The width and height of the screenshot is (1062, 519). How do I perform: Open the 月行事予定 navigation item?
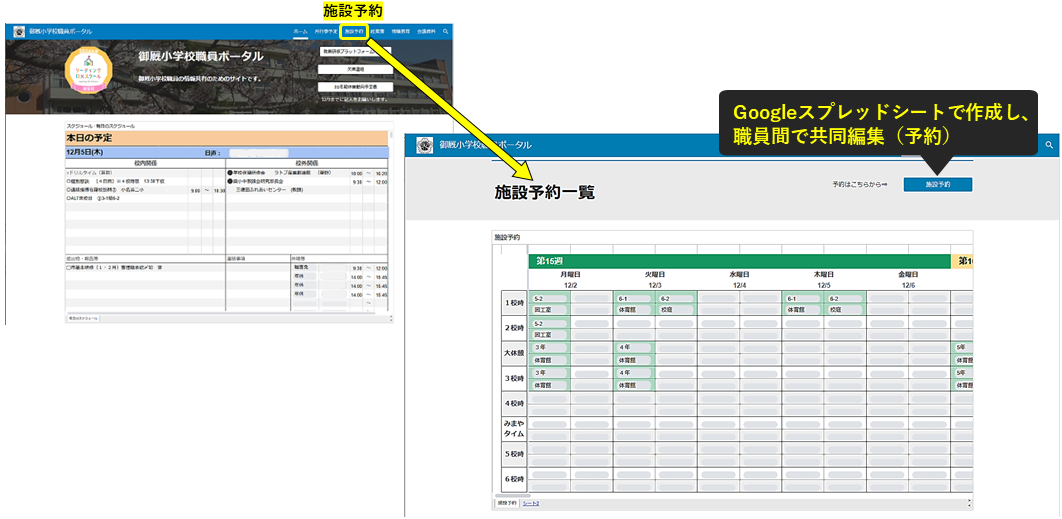click(325, 32)
